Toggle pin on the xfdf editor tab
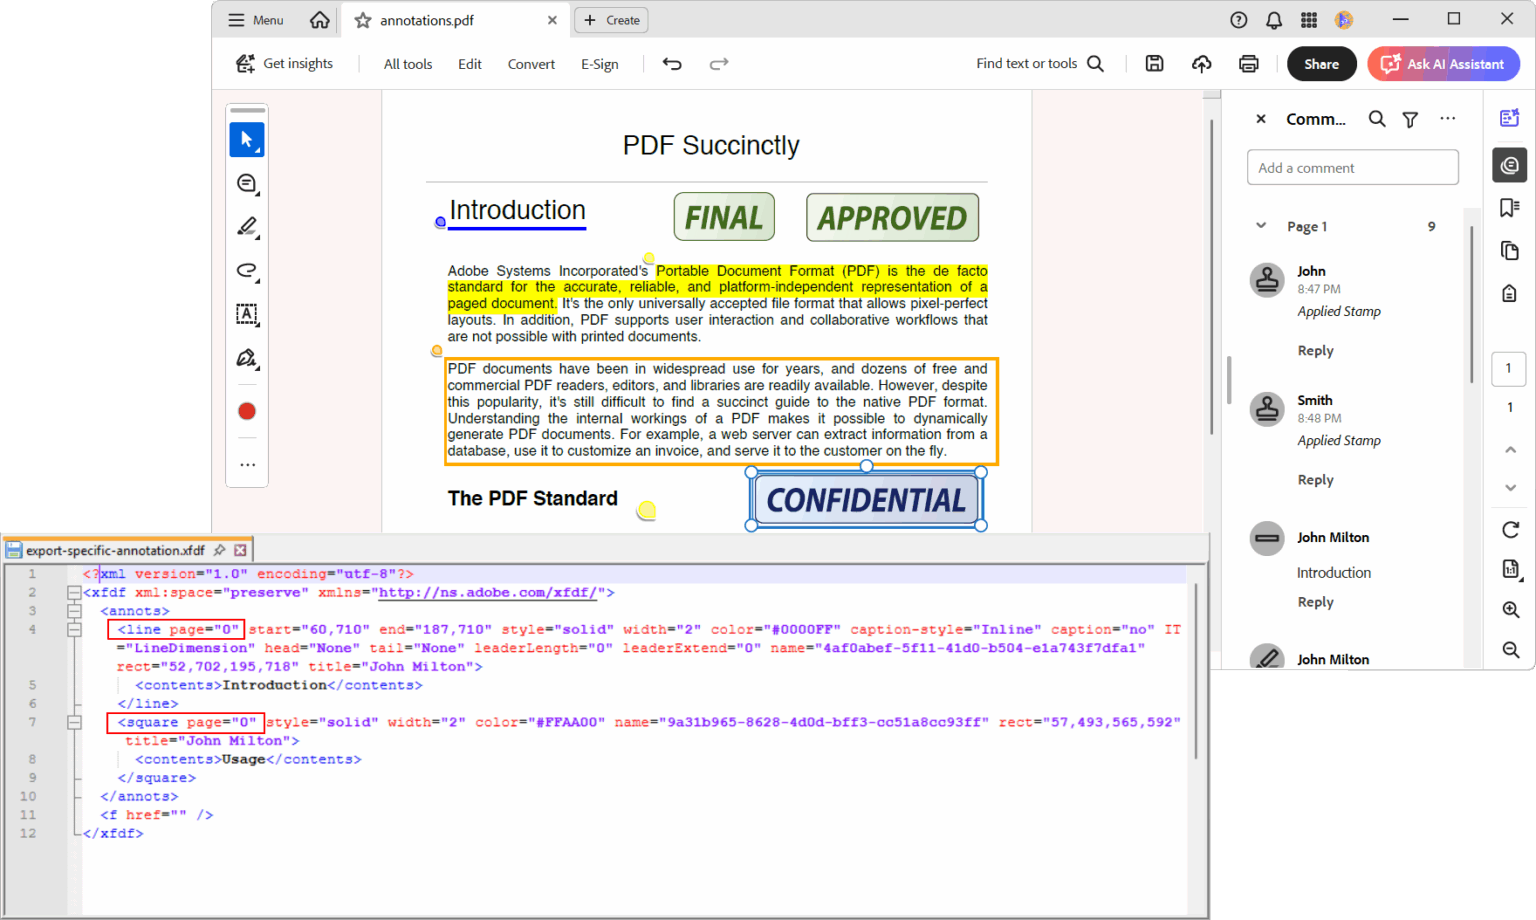The height and width of the screenshot is (920, 1536). 220,550
